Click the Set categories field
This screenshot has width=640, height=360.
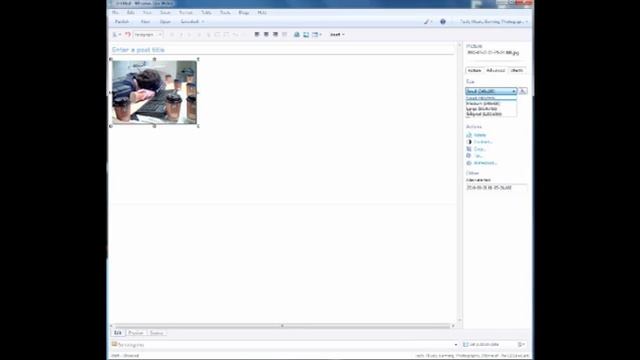[284, 345]
